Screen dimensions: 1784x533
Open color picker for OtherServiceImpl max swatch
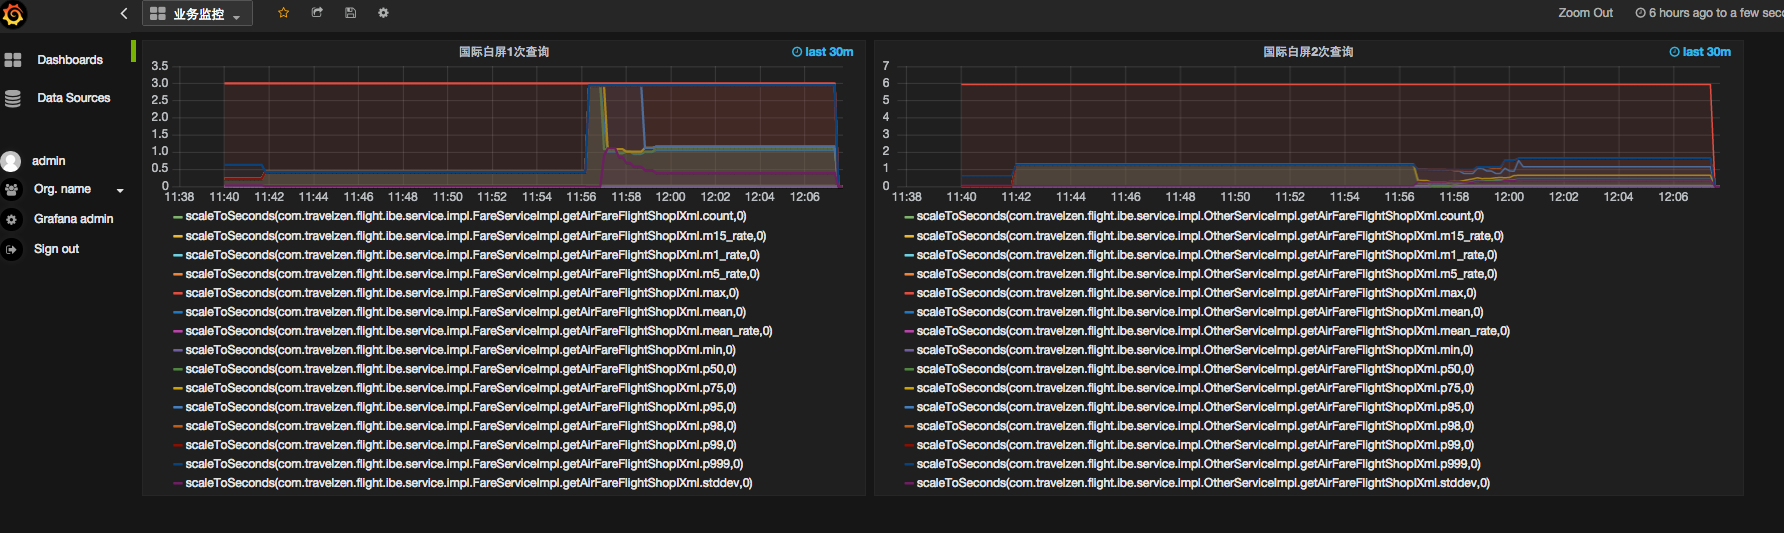[909, 293]
